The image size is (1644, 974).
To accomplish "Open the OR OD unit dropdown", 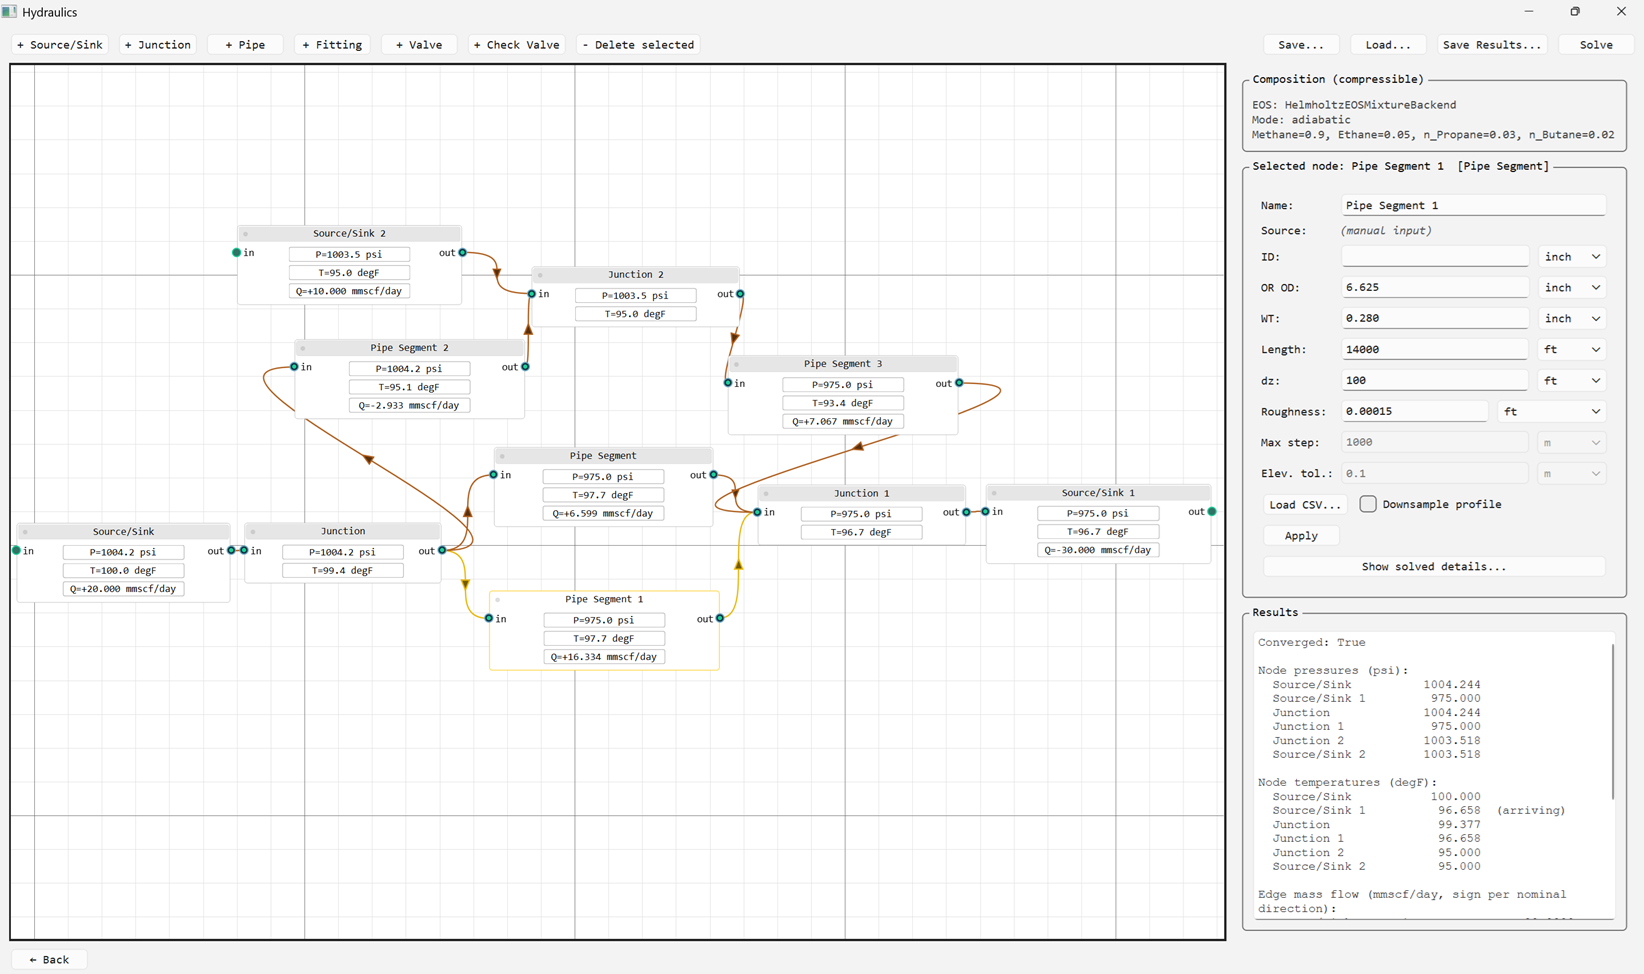I will 1572,288.
